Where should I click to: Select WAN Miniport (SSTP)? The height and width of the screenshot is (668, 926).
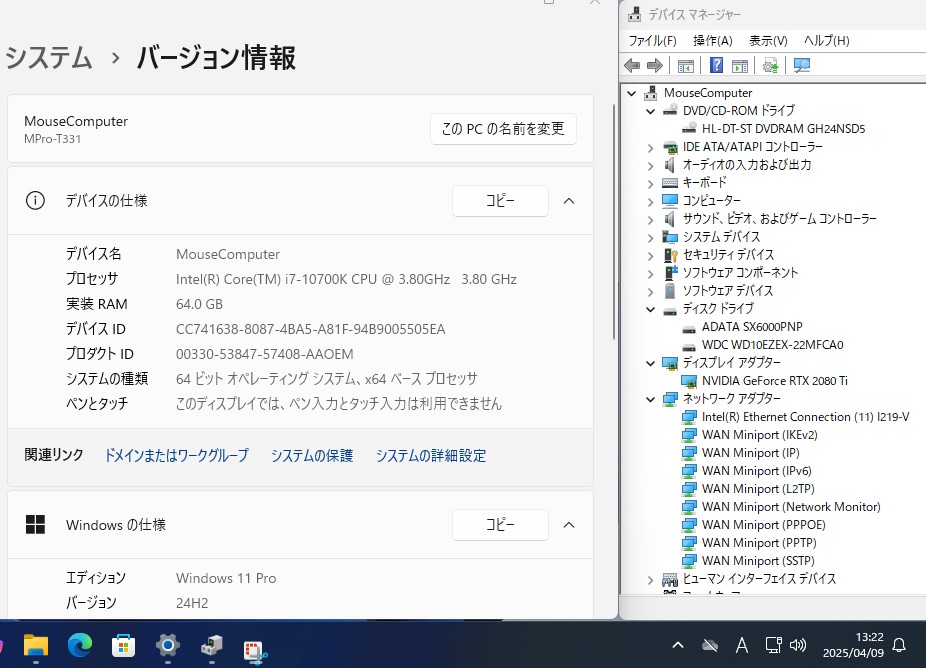(758, 561)
